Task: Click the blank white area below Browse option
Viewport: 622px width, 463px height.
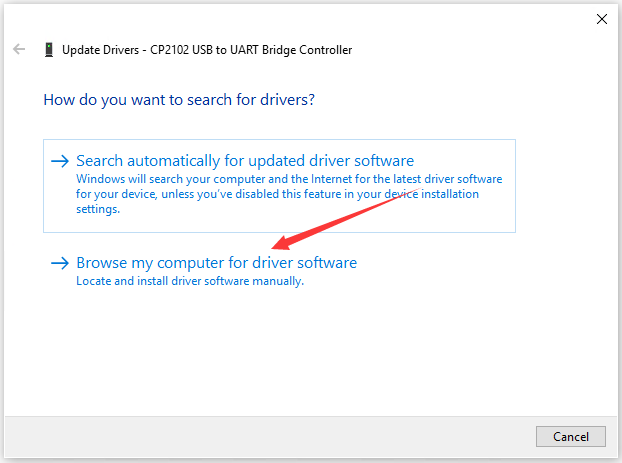Action: [300, 350]
